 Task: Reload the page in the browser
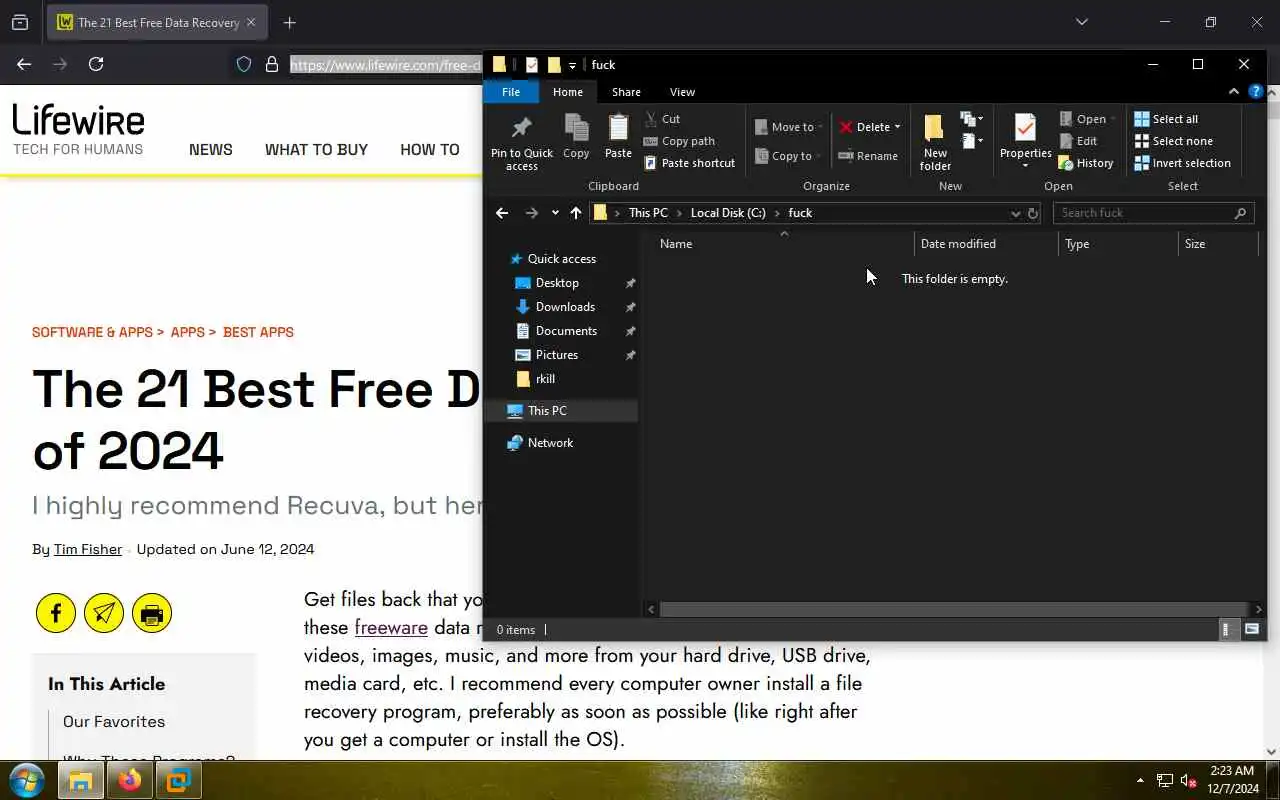pos(96,64)
